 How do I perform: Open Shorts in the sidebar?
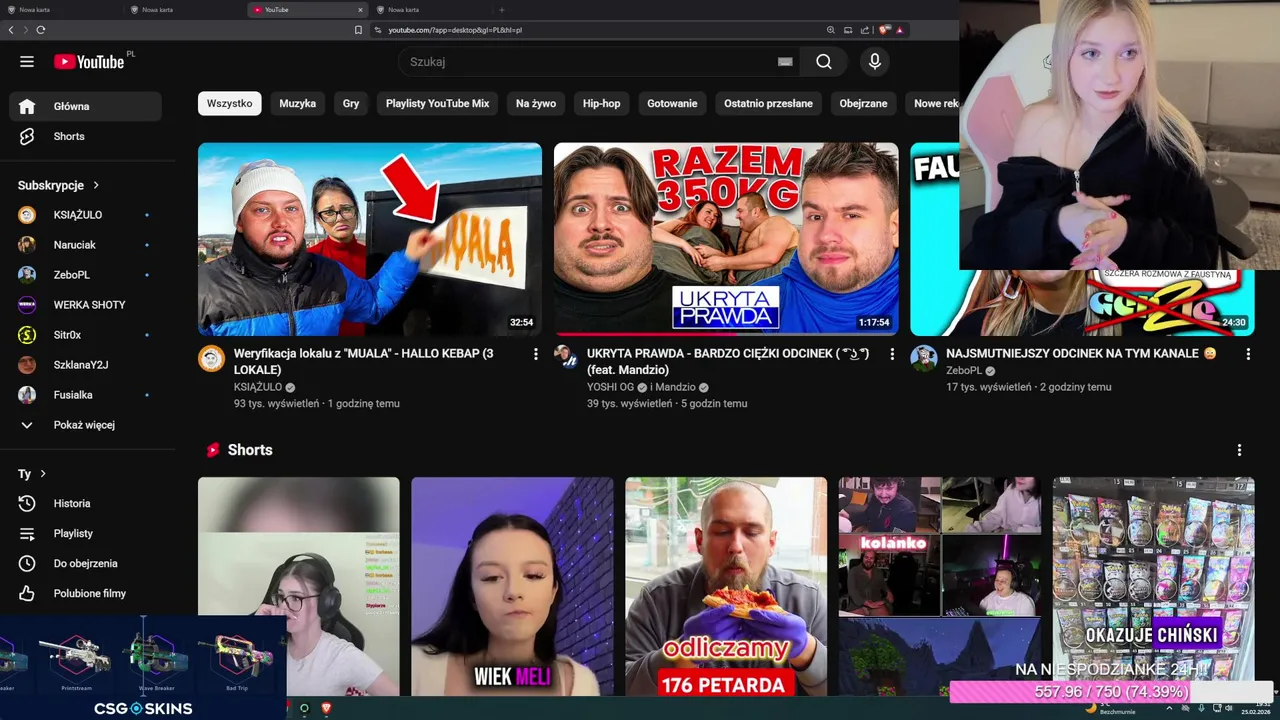(x=85, y=136)
